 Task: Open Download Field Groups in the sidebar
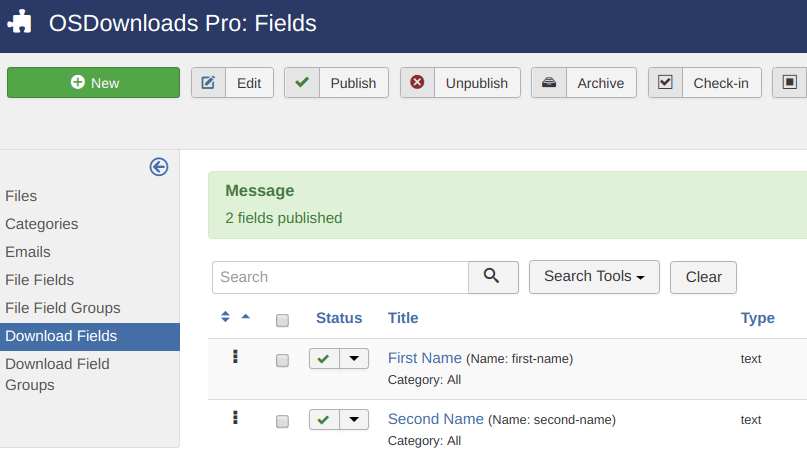point(57,374)
